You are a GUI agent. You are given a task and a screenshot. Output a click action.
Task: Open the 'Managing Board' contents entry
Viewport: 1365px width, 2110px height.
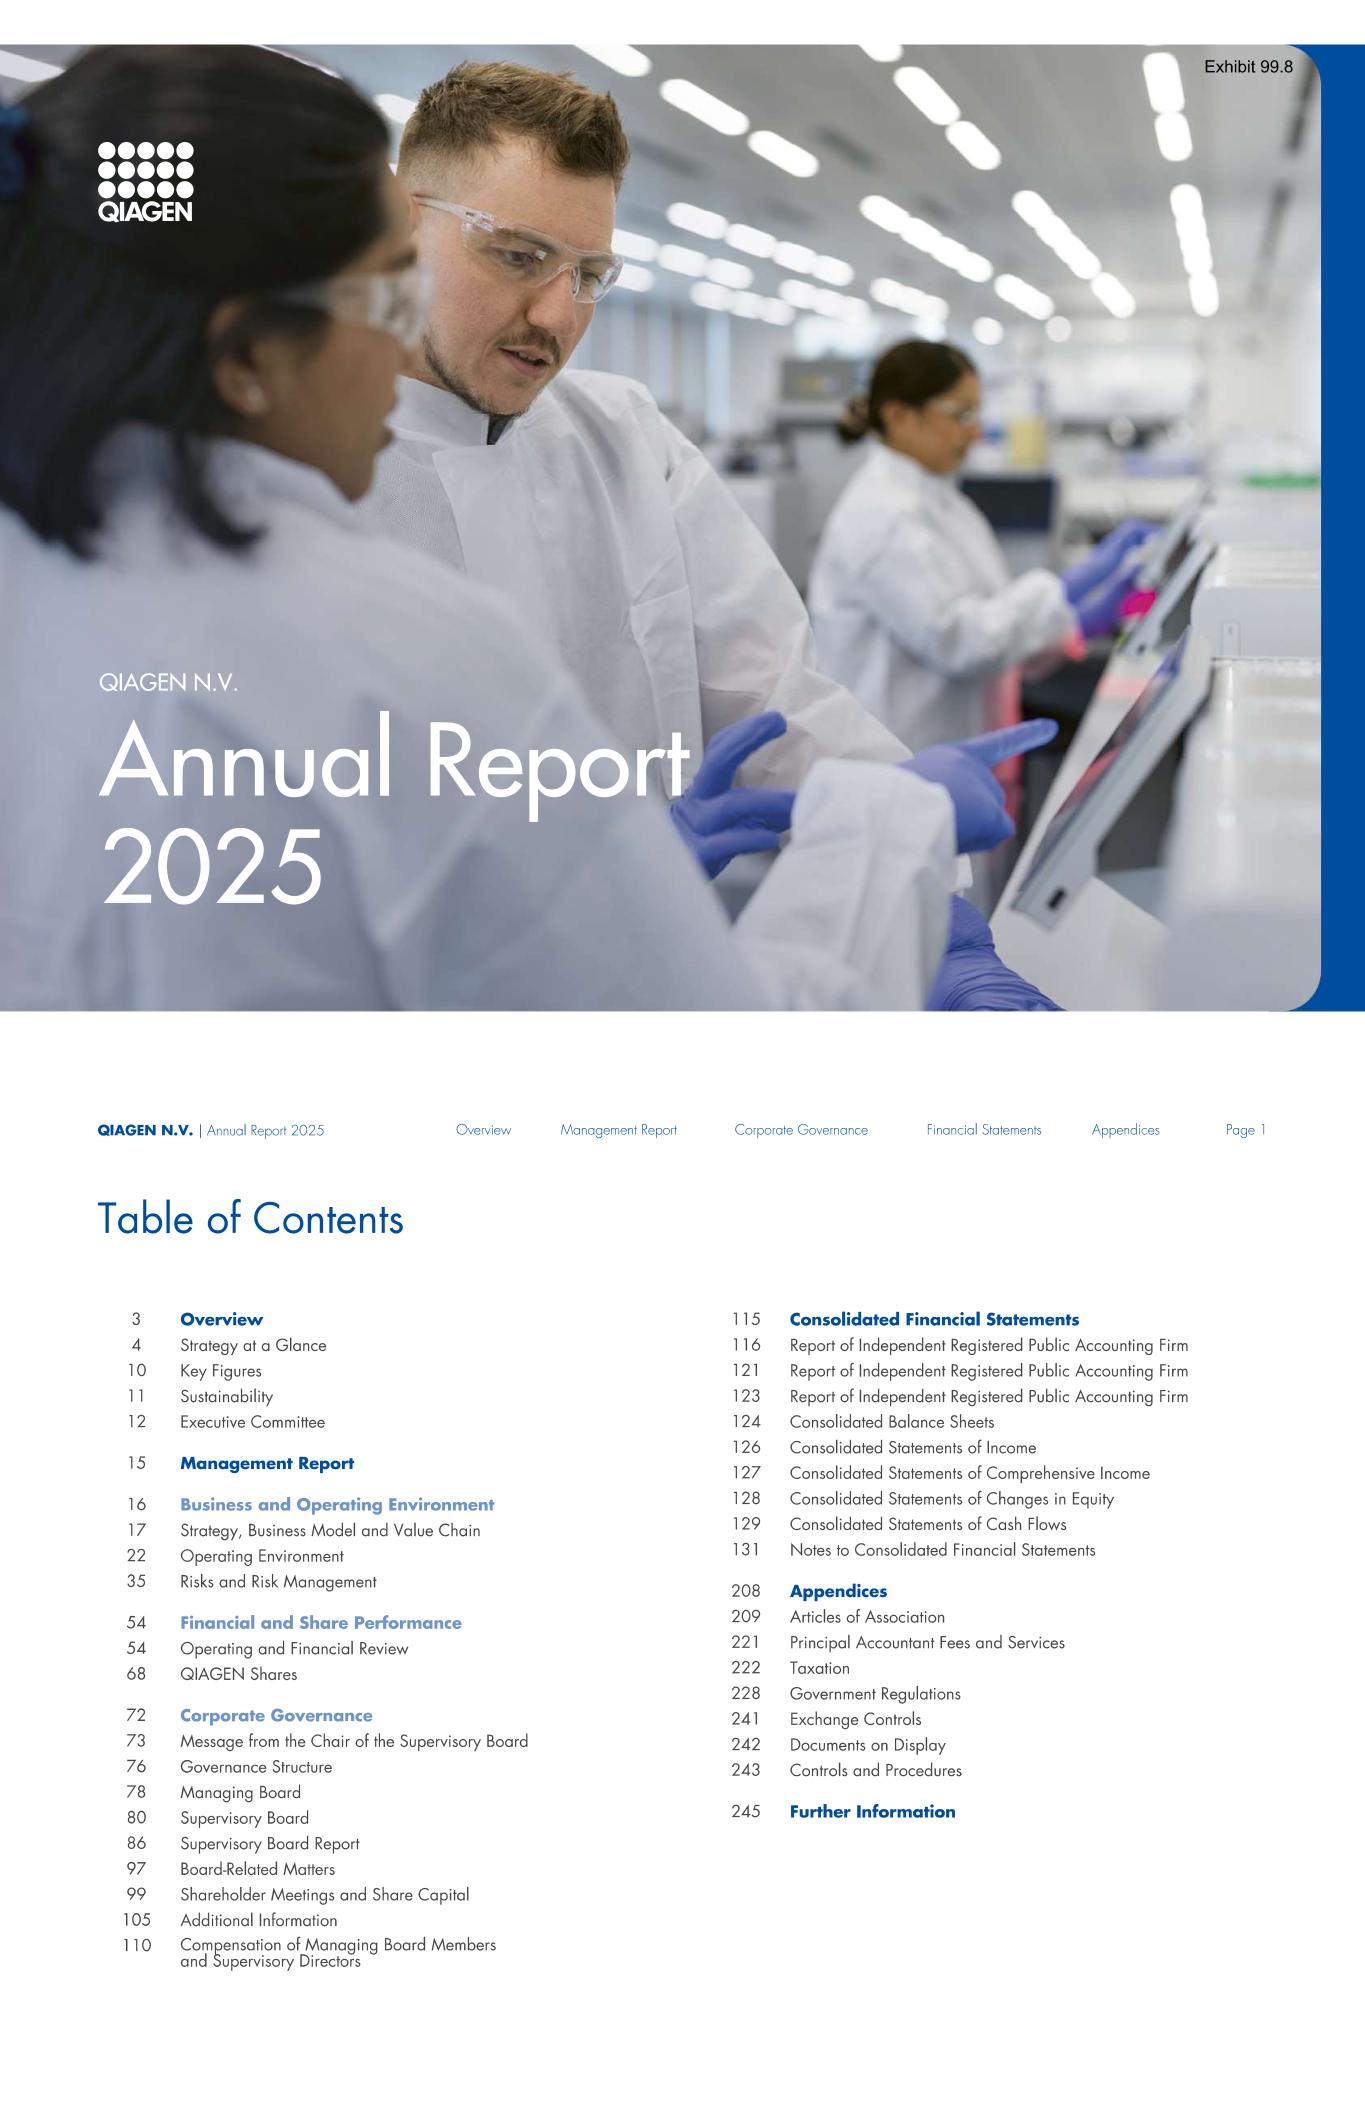point(240,1793)
